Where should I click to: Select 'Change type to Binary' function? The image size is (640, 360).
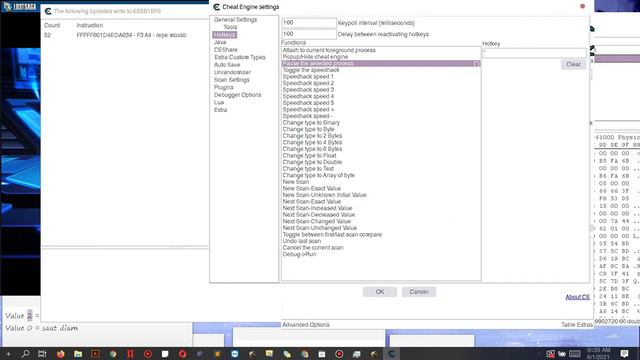381,122
